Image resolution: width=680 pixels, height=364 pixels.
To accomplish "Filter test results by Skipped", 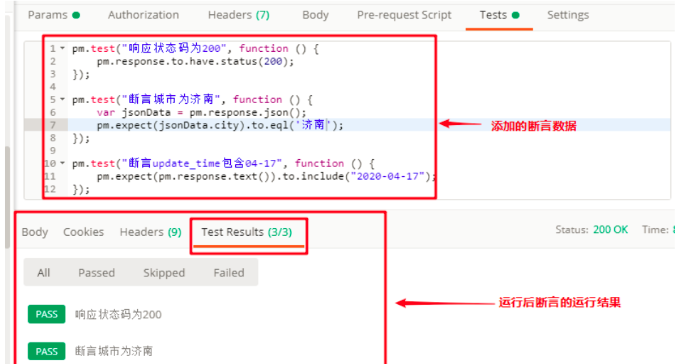I will [164, 273].
